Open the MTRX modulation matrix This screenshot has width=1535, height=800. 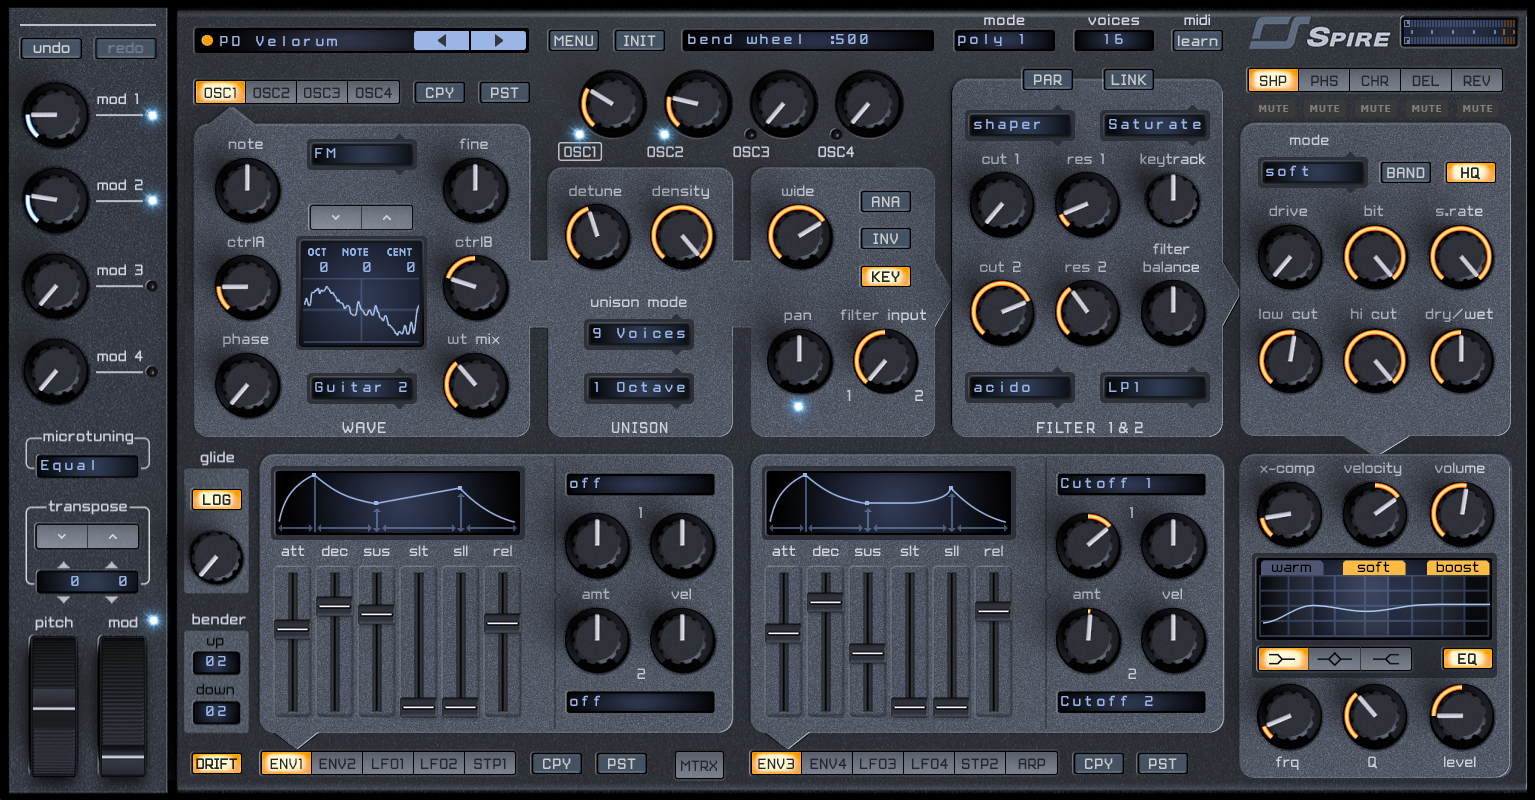coord(699,763)
